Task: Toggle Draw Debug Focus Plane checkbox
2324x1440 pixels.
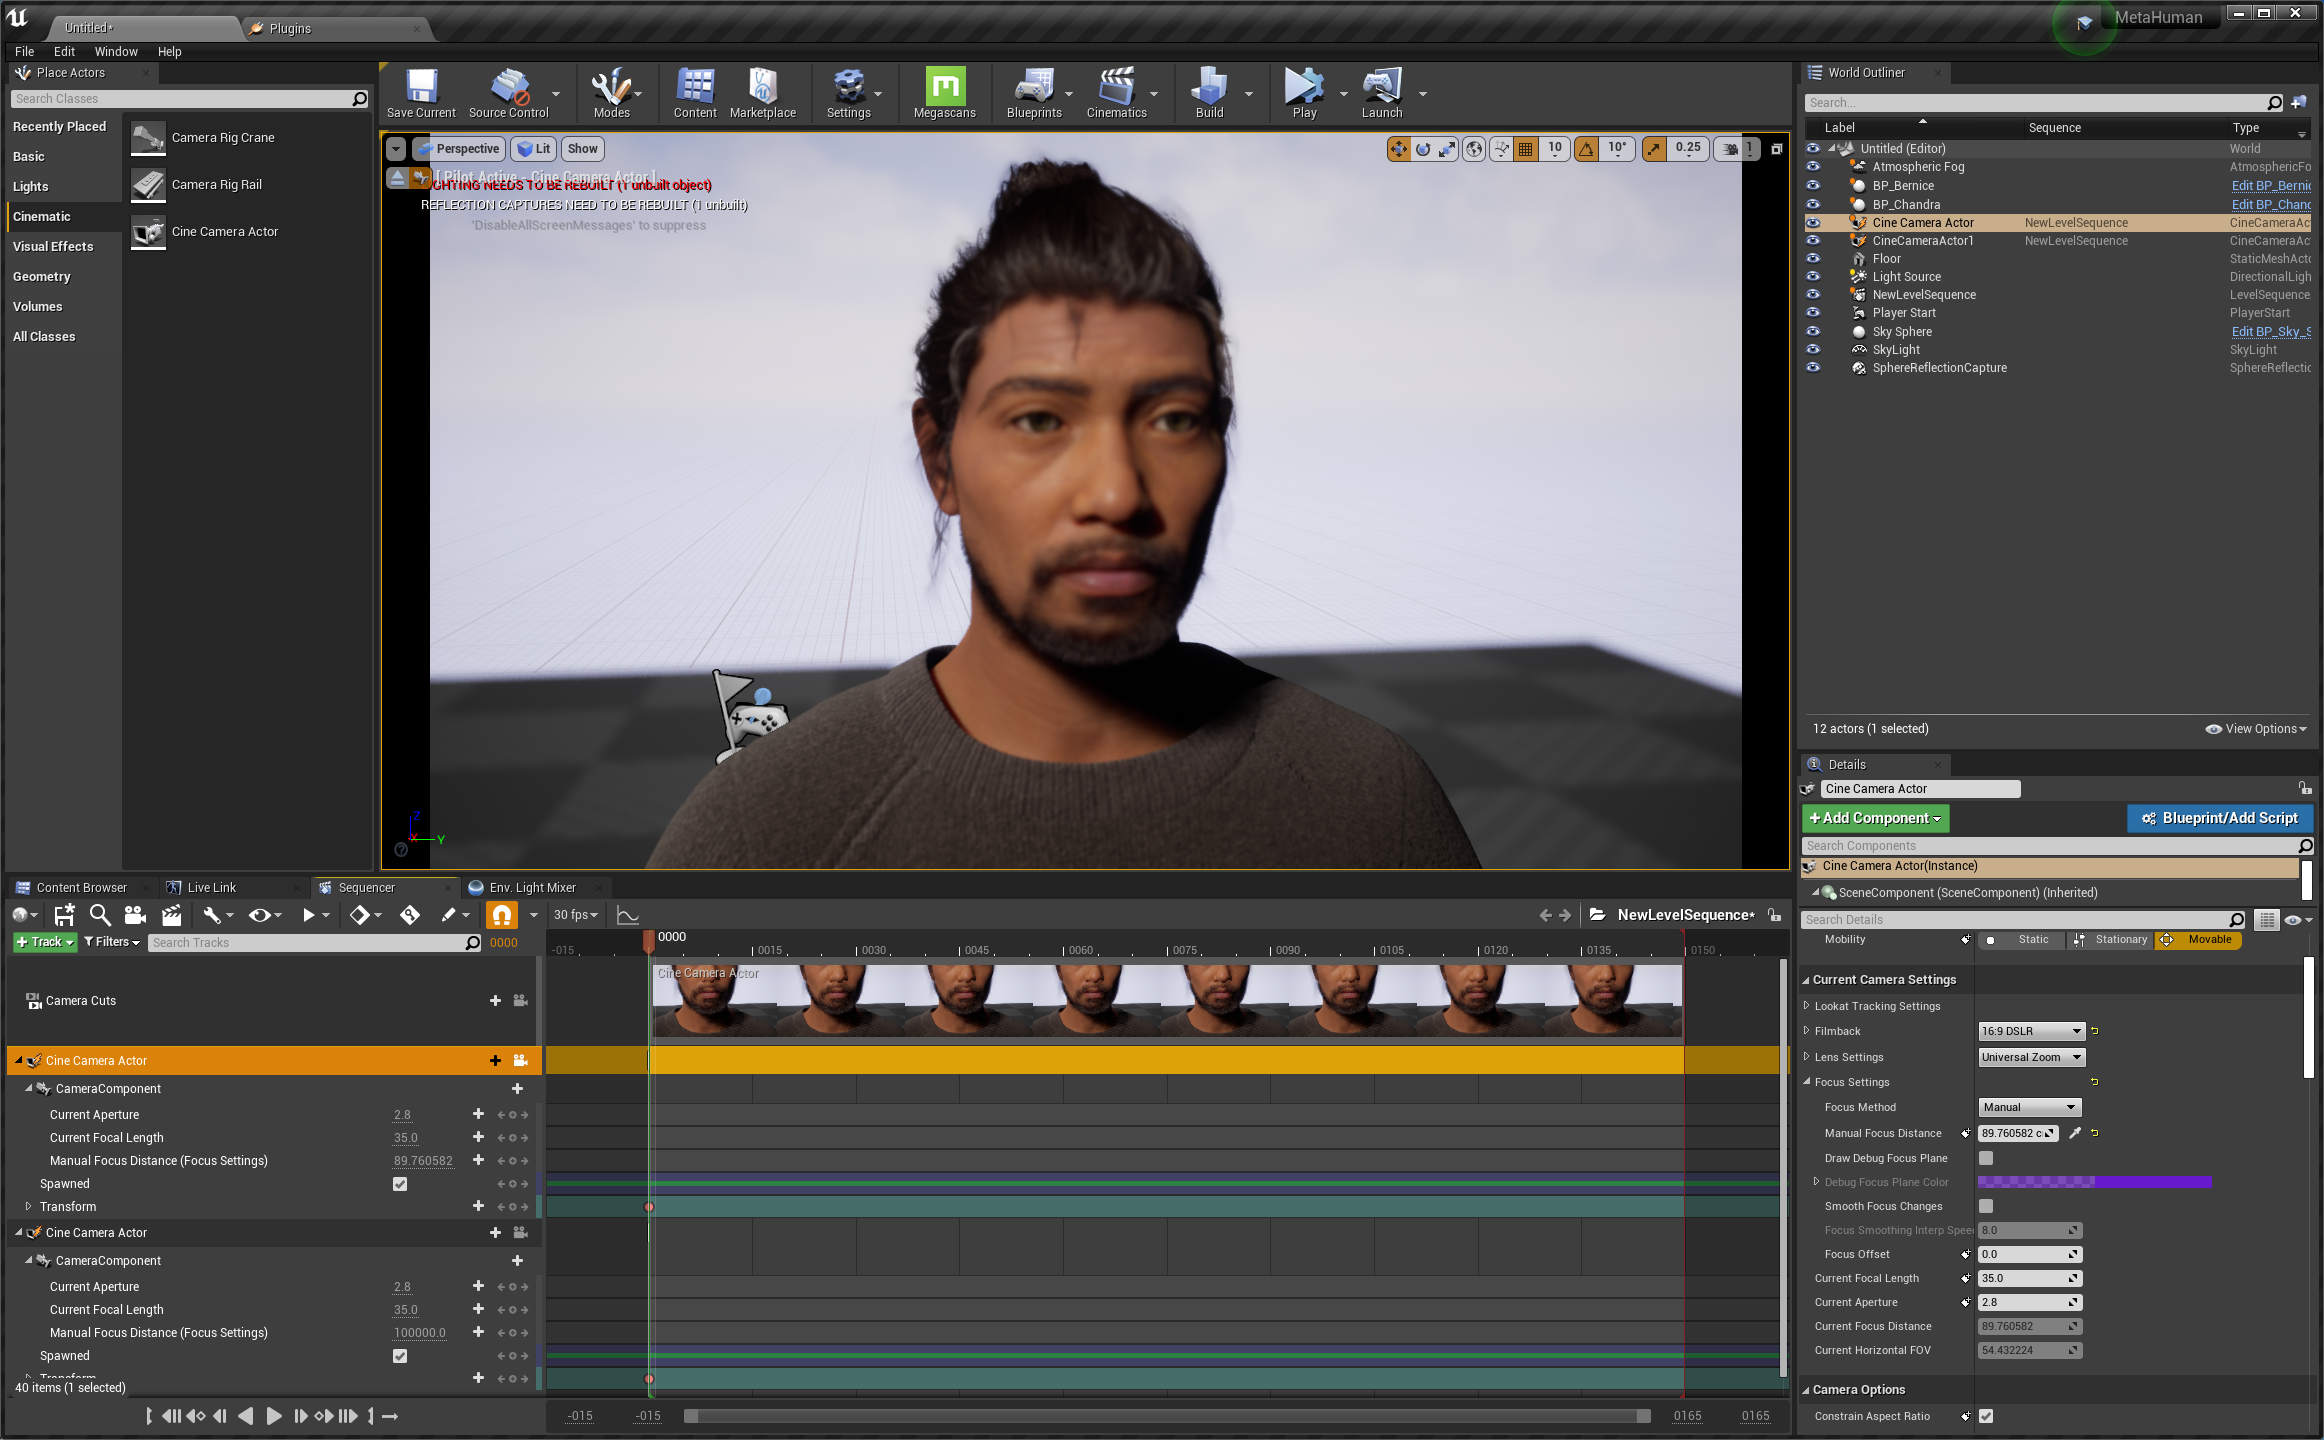Action: (x=1986, y=1158)
